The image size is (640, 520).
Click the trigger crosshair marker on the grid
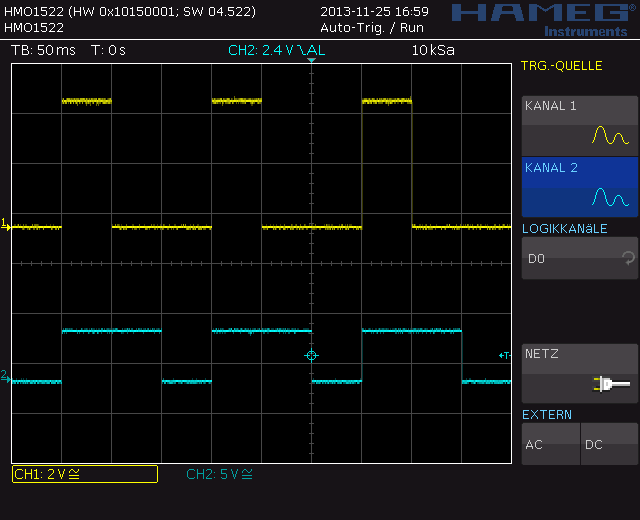(x=311, y=356)
